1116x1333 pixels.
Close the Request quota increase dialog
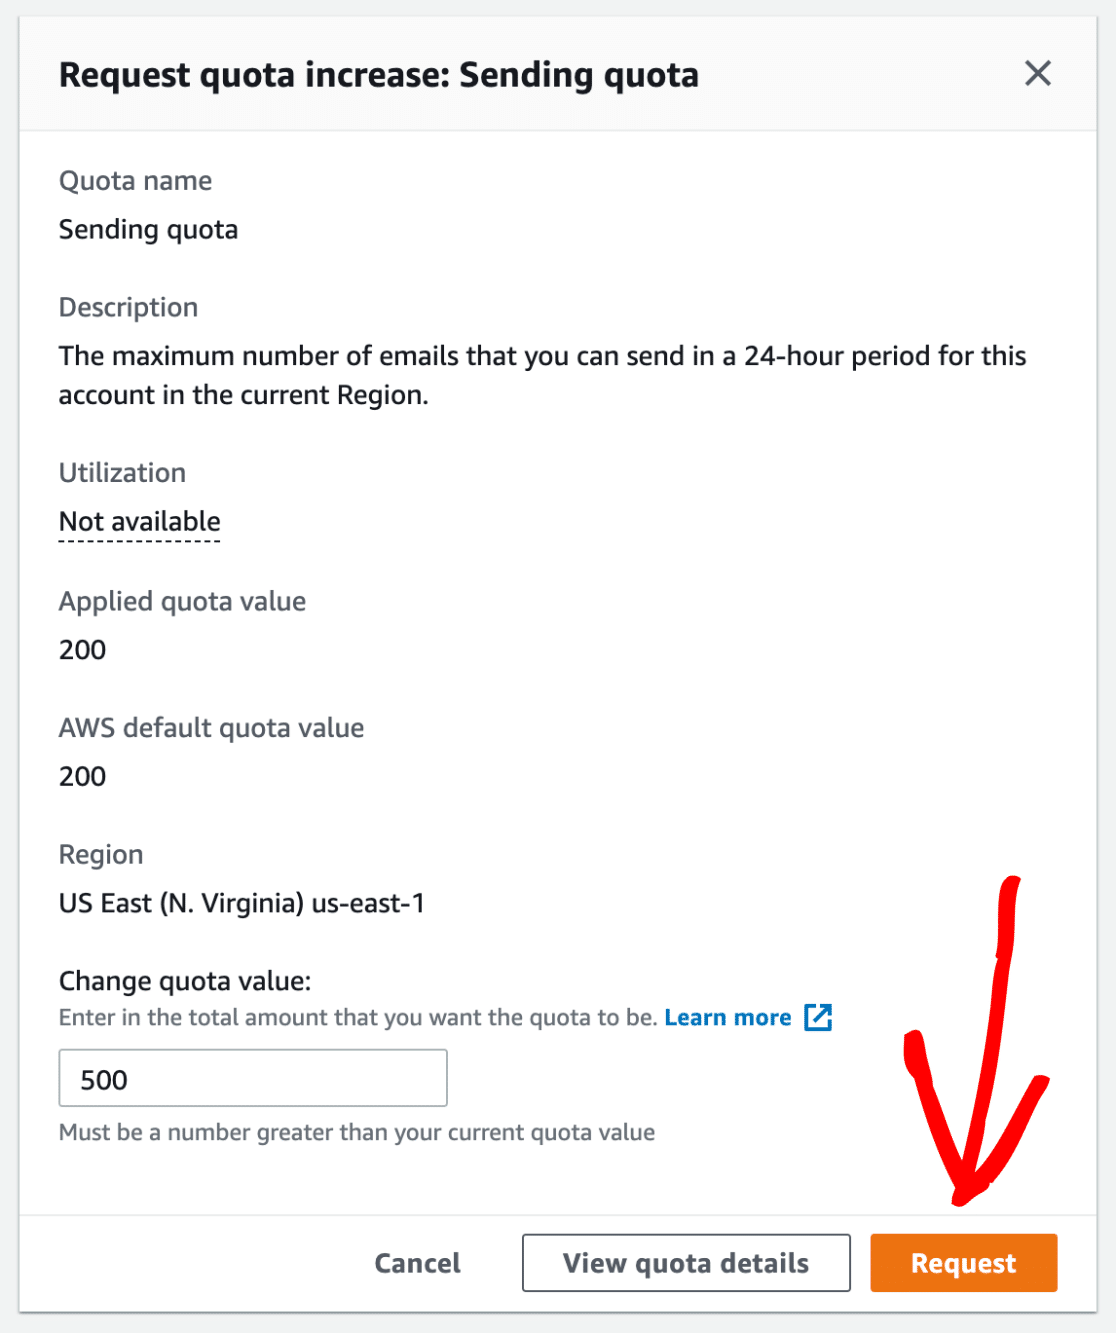(1037, 73)
